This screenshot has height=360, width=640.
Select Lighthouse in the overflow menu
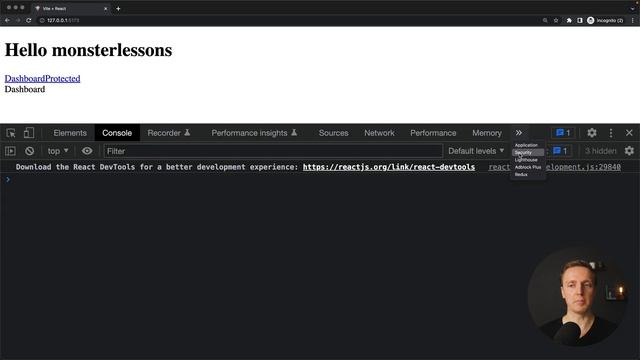[528, 160]
